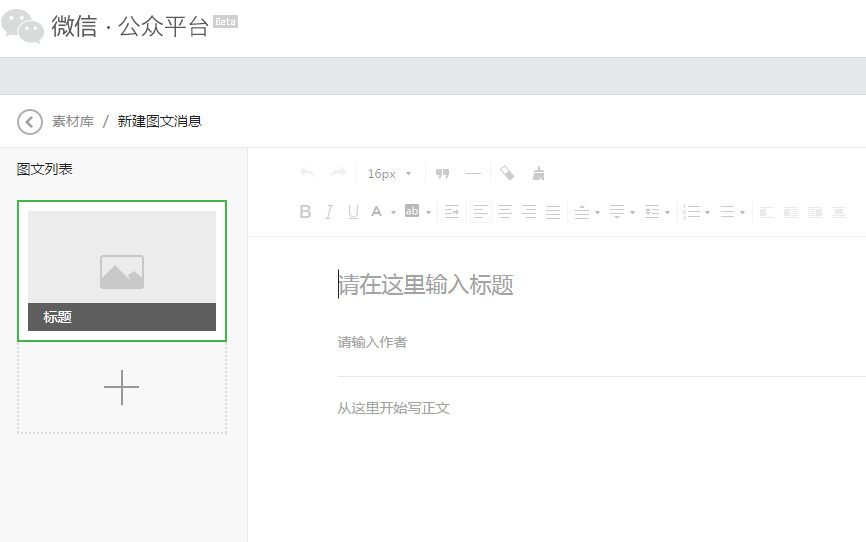The width and height of the screenshot is (866, 542).
Task: Insert a bulleted list
Action: [727, 212]
